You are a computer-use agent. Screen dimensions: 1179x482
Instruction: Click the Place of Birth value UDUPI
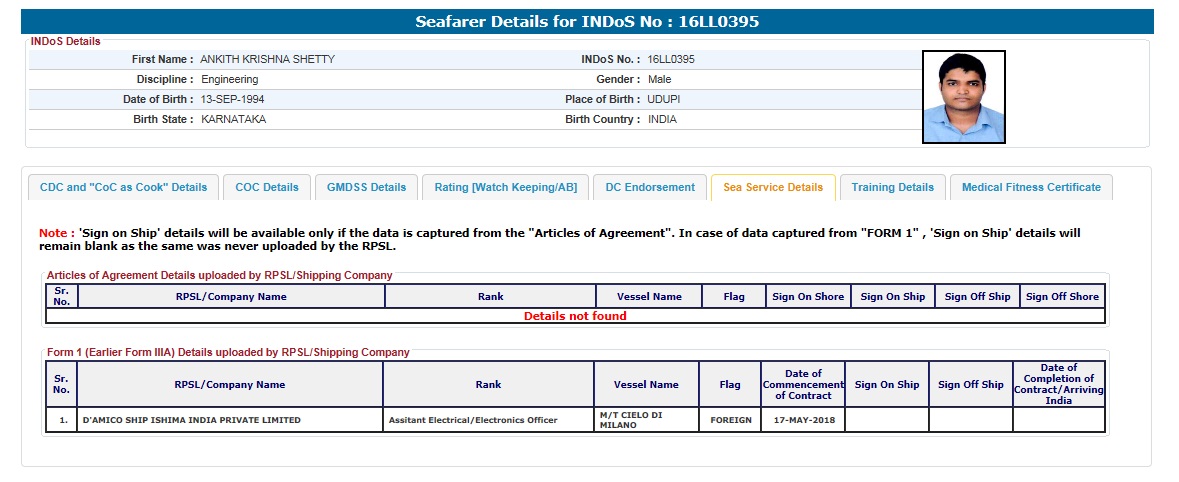coord(664,99)
